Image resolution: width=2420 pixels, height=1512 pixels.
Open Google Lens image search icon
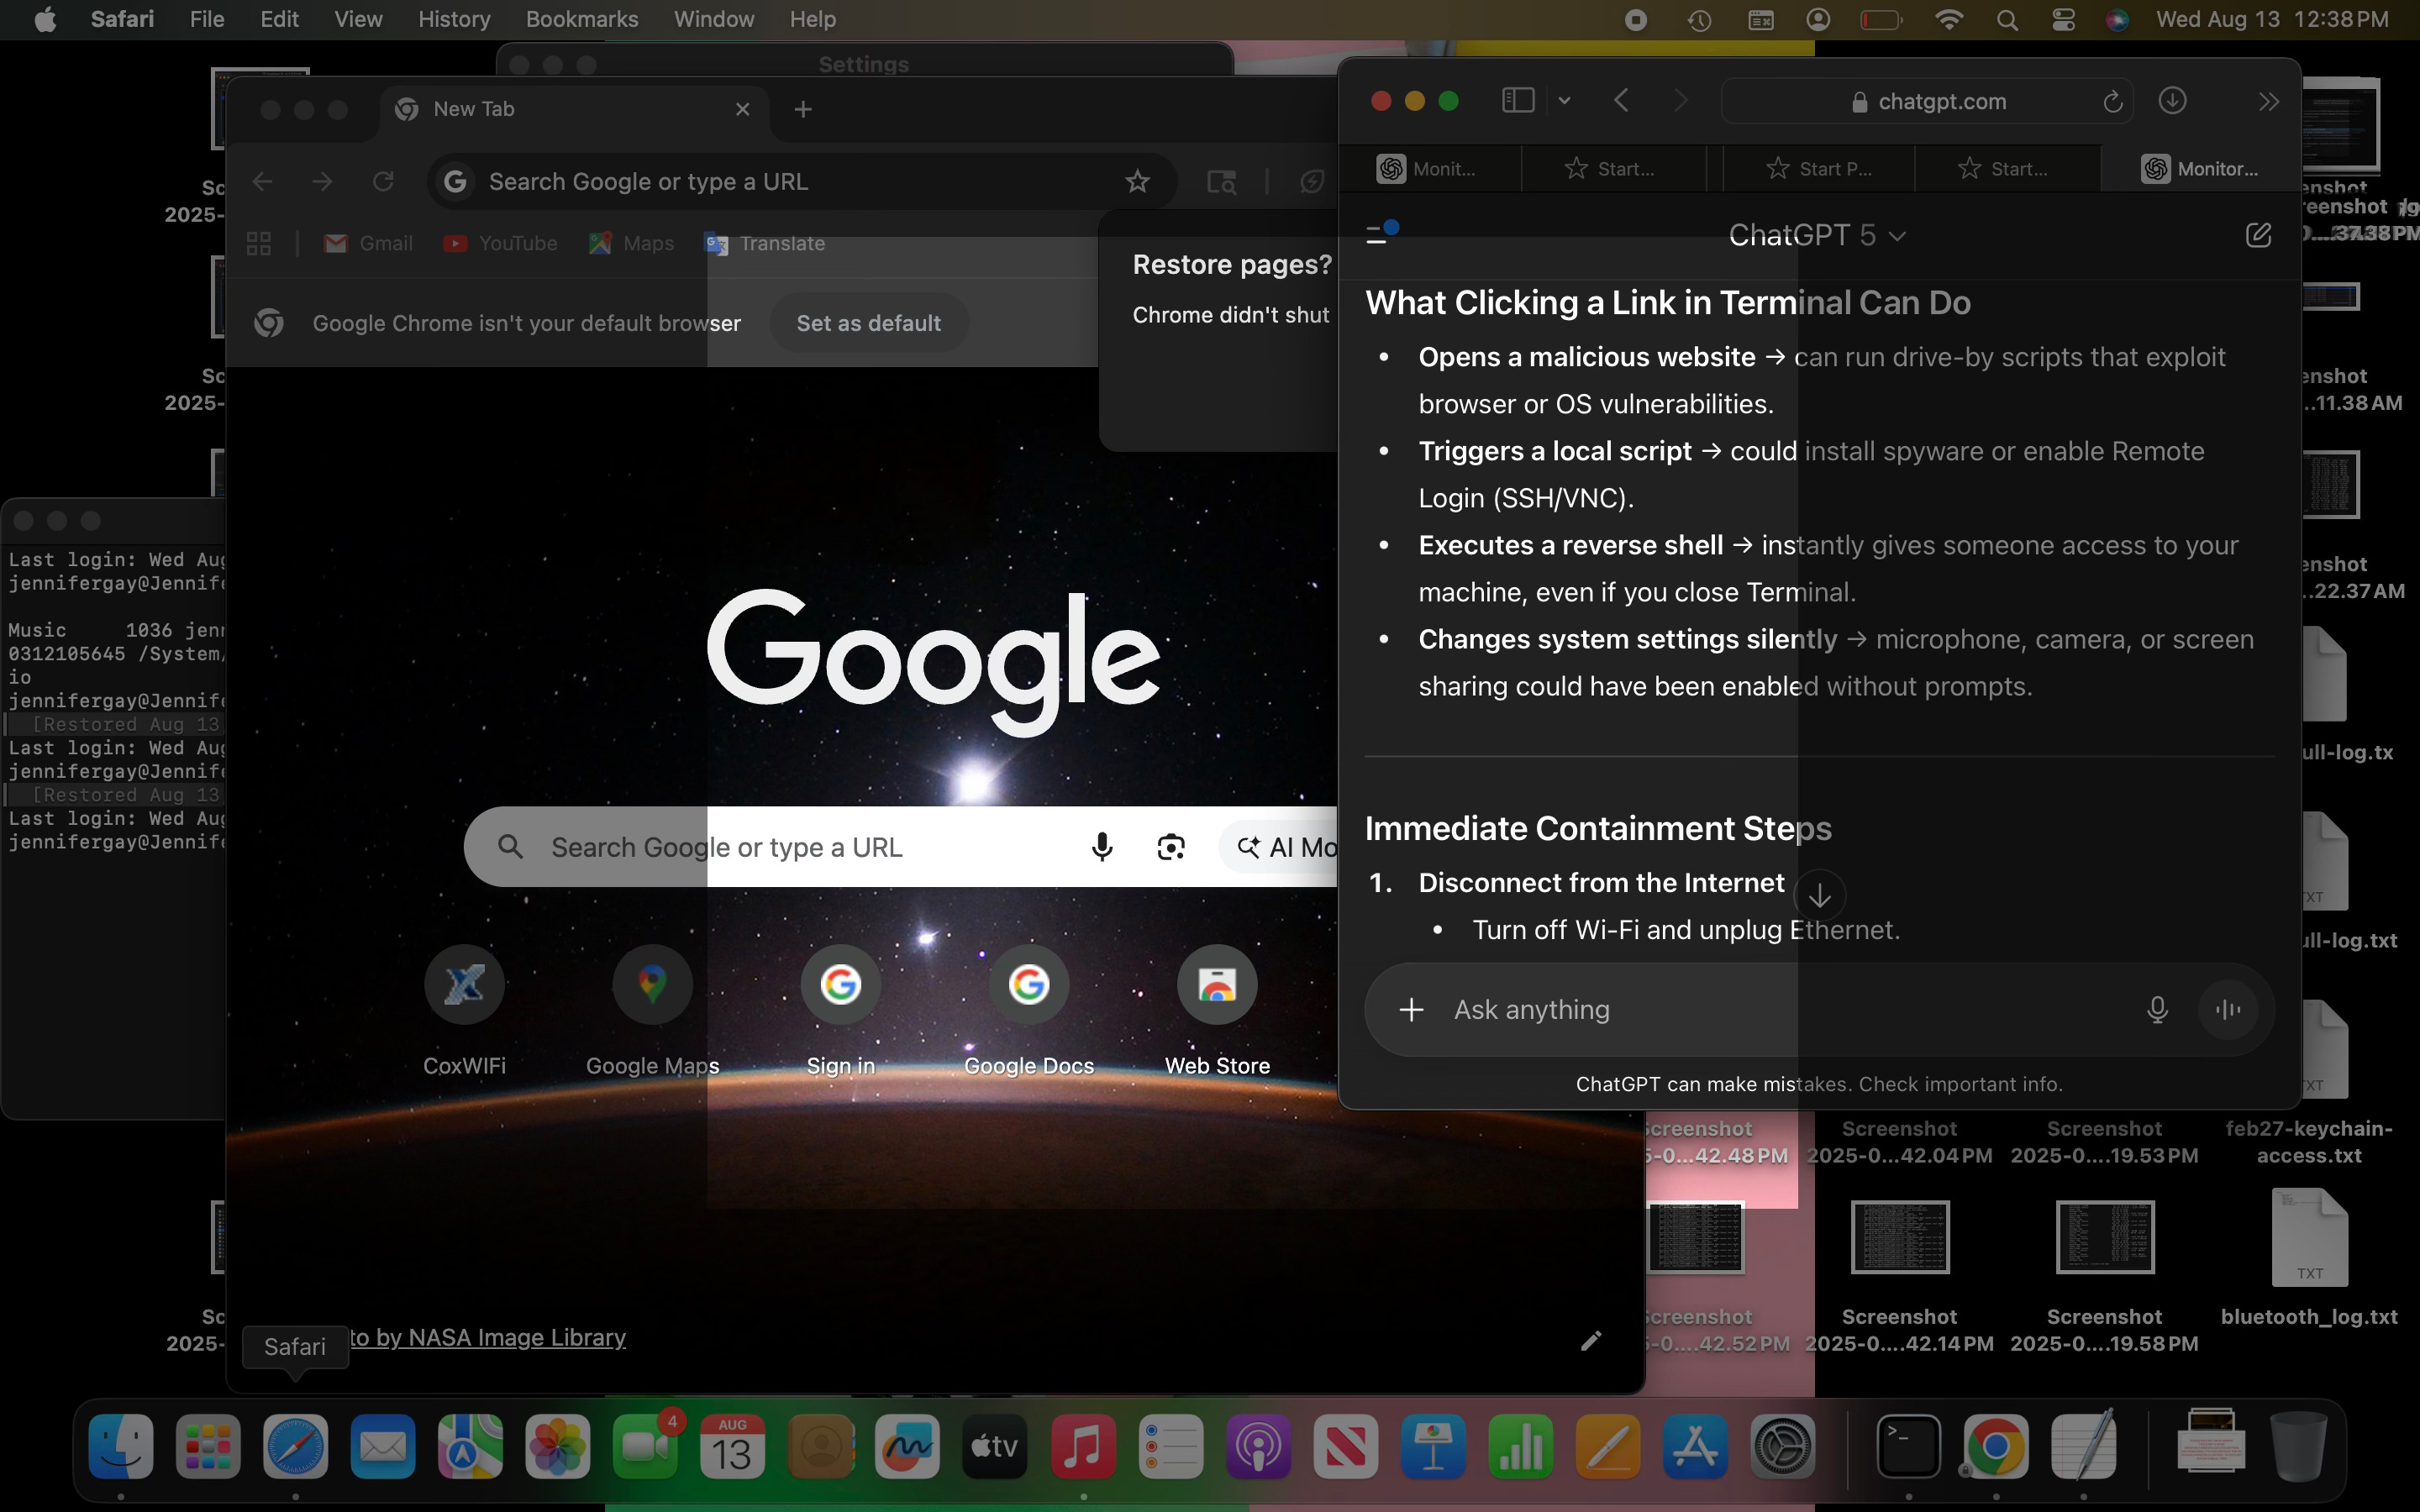pyautogui.click(x=1171, y=847)
